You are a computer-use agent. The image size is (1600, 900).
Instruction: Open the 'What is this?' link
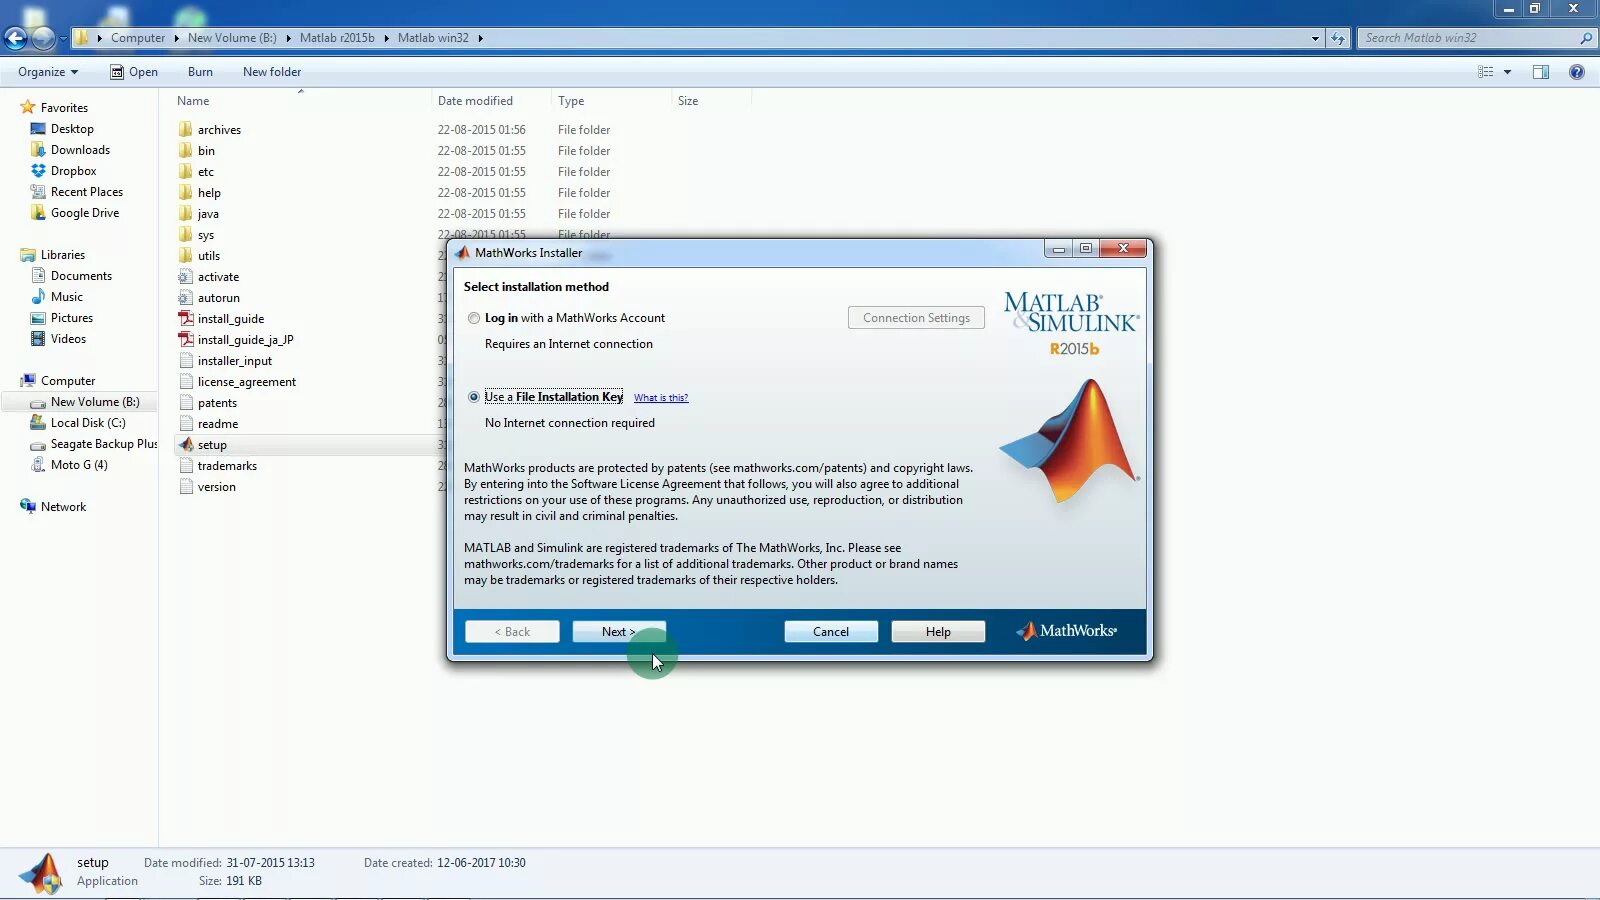point(661,398)
